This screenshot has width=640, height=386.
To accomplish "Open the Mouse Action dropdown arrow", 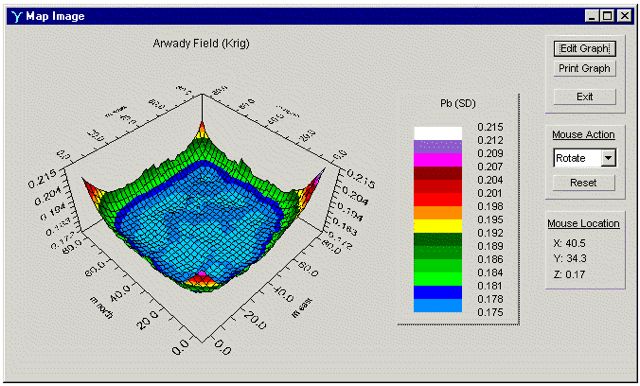I will (608, 158).
